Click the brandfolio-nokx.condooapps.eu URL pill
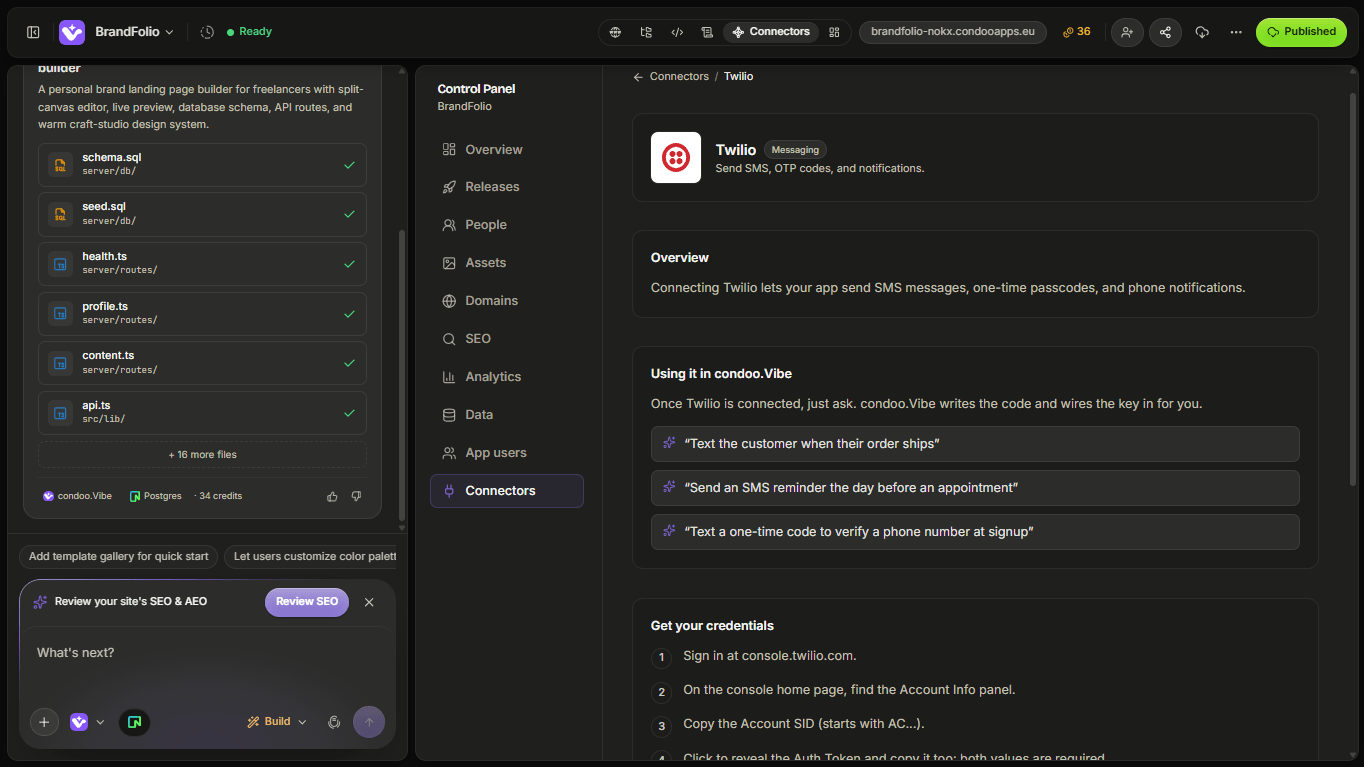 [952, 32]
